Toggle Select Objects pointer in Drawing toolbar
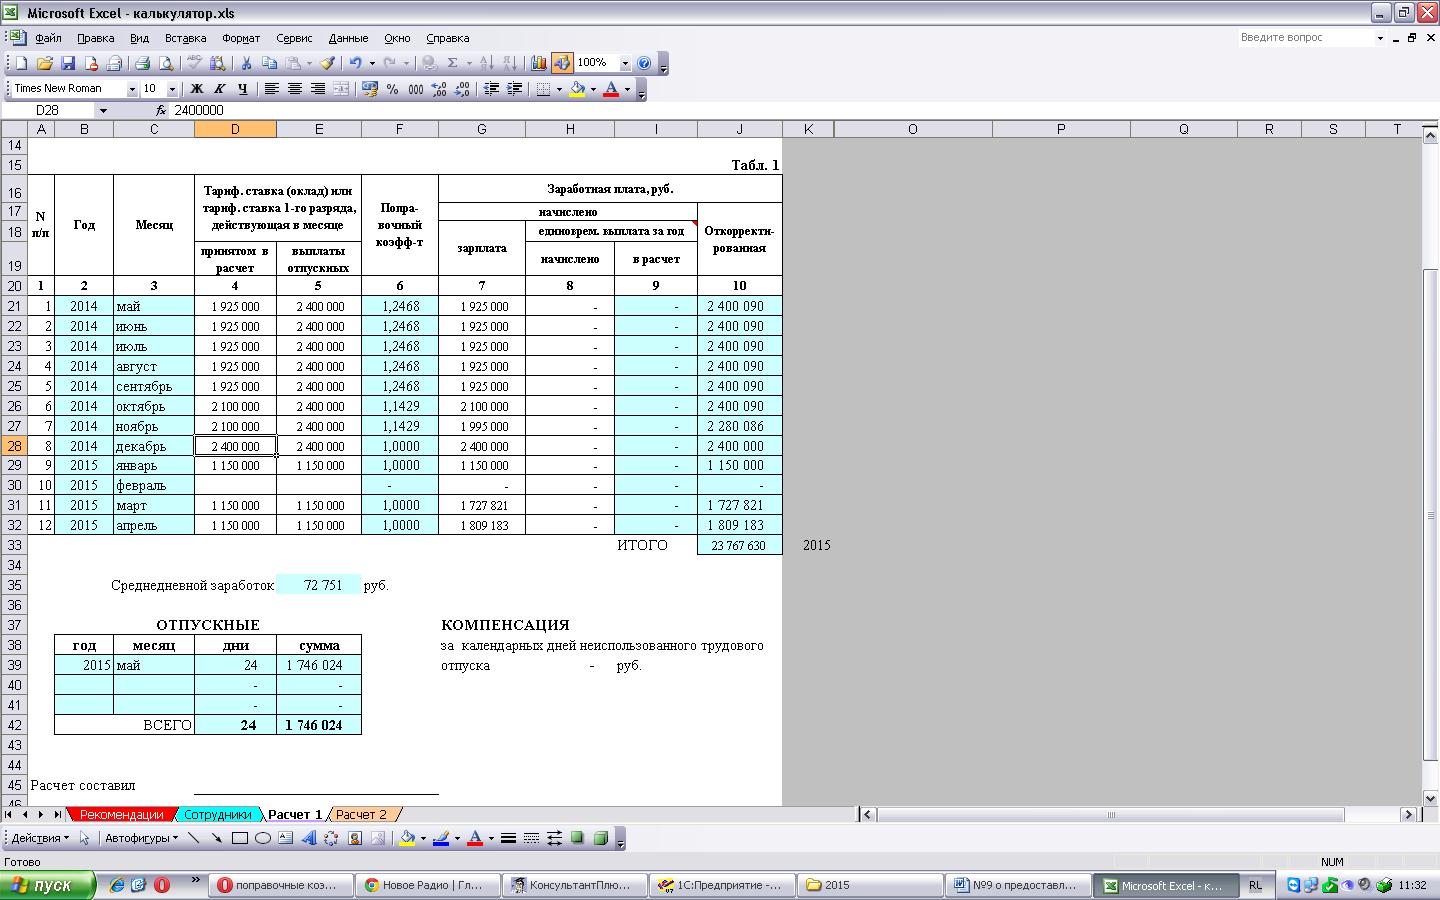1440x900 pixels. point(84,838)
